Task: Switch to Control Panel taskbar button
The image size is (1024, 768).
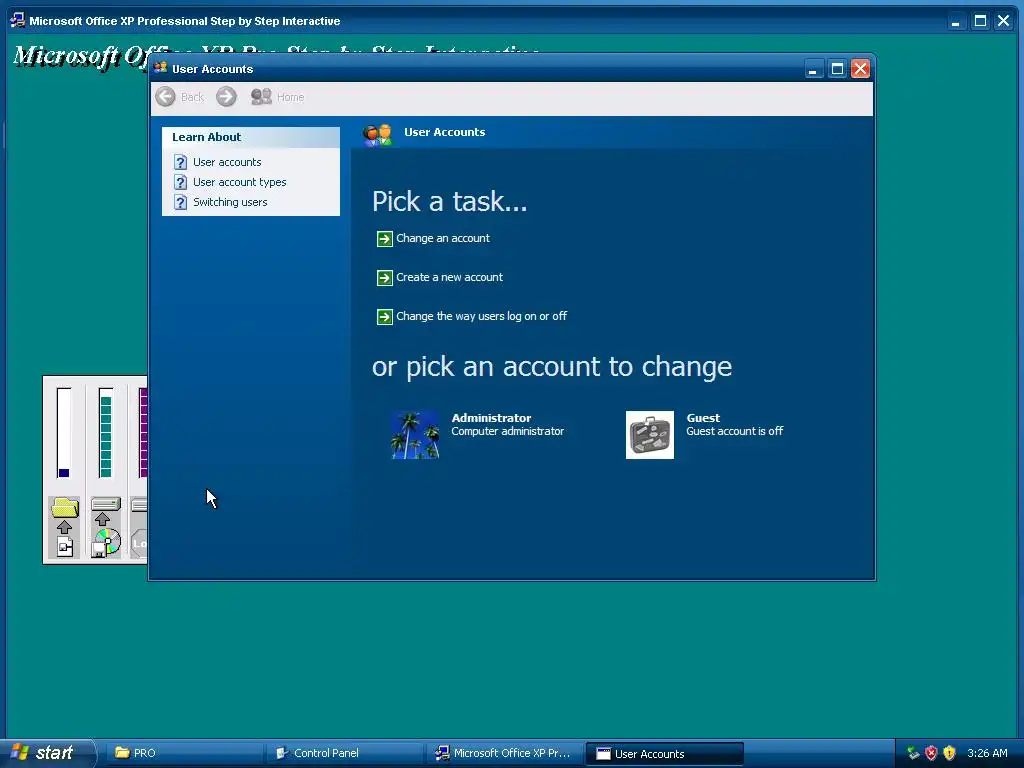Action: point(344,753)
